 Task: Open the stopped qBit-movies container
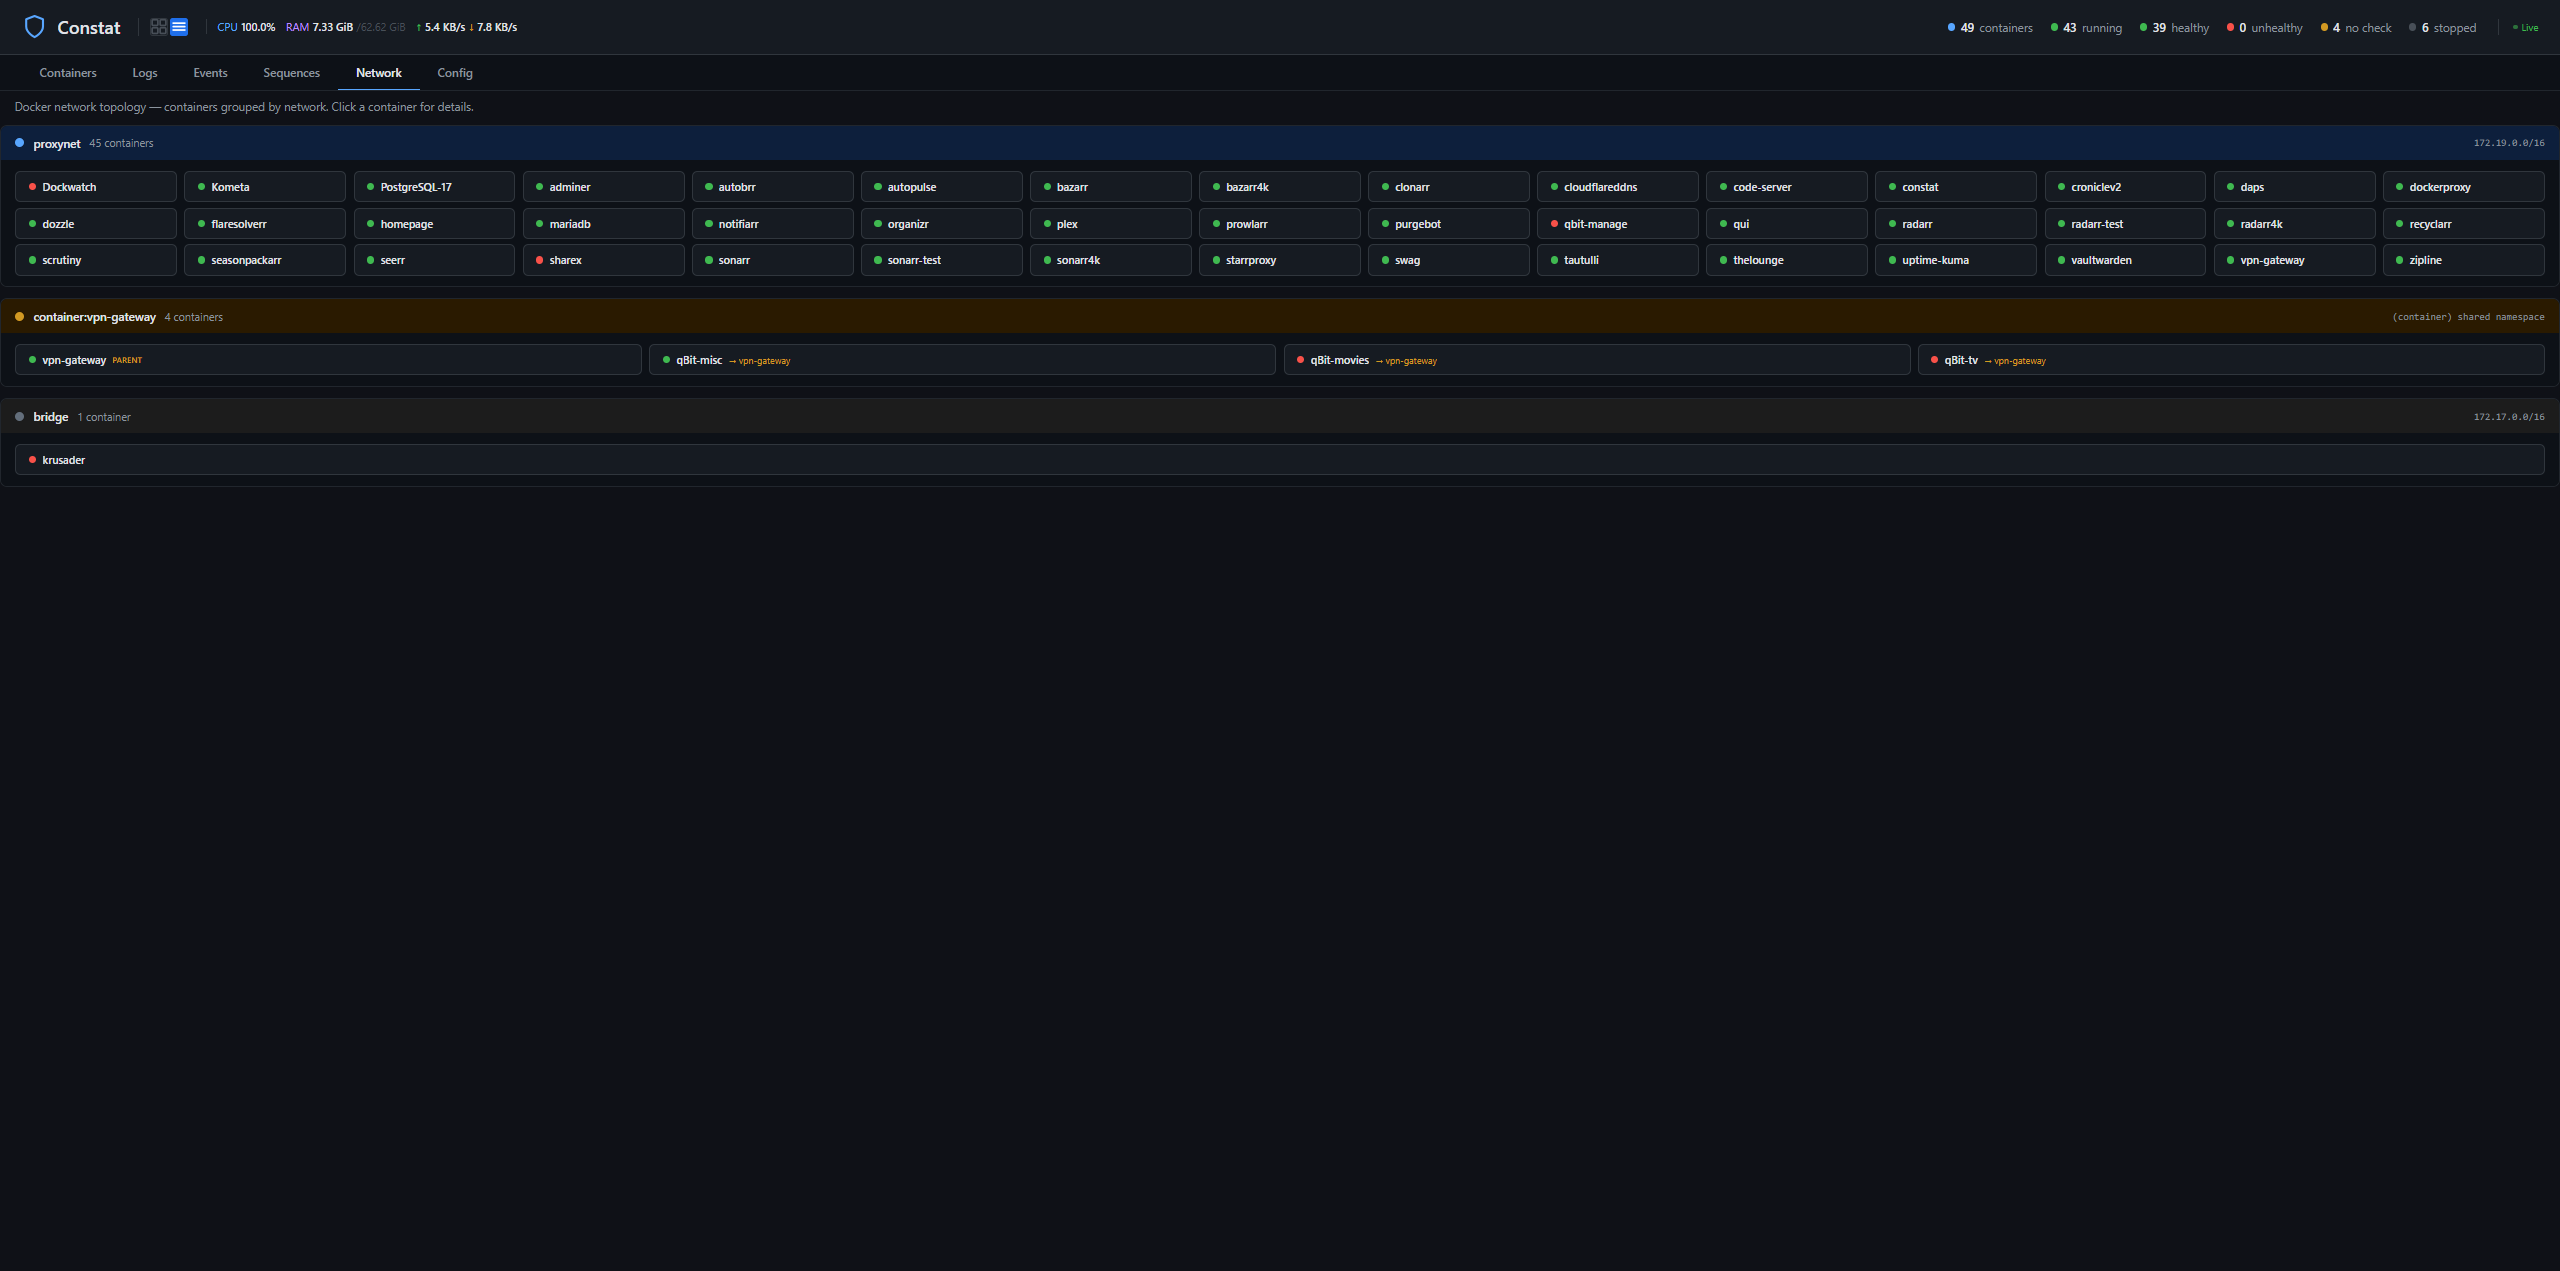pos(1596,360)
